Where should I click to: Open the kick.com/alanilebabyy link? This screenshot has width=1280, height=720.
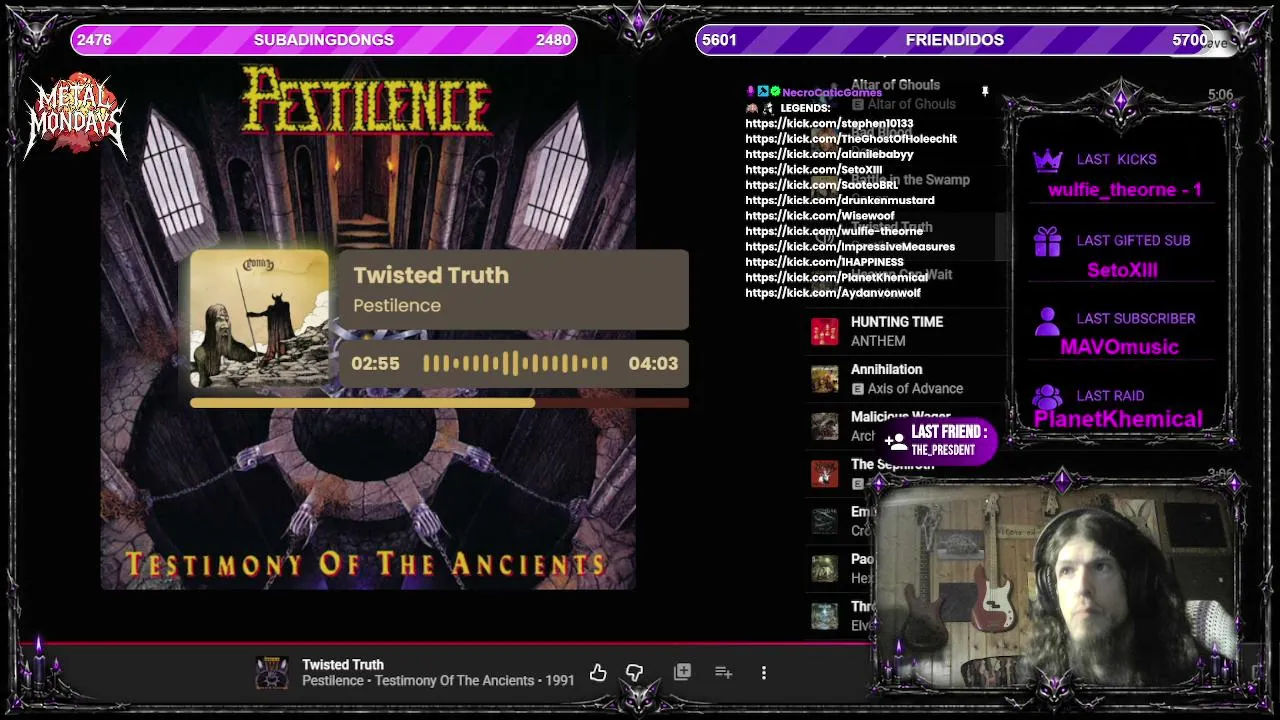829,154
